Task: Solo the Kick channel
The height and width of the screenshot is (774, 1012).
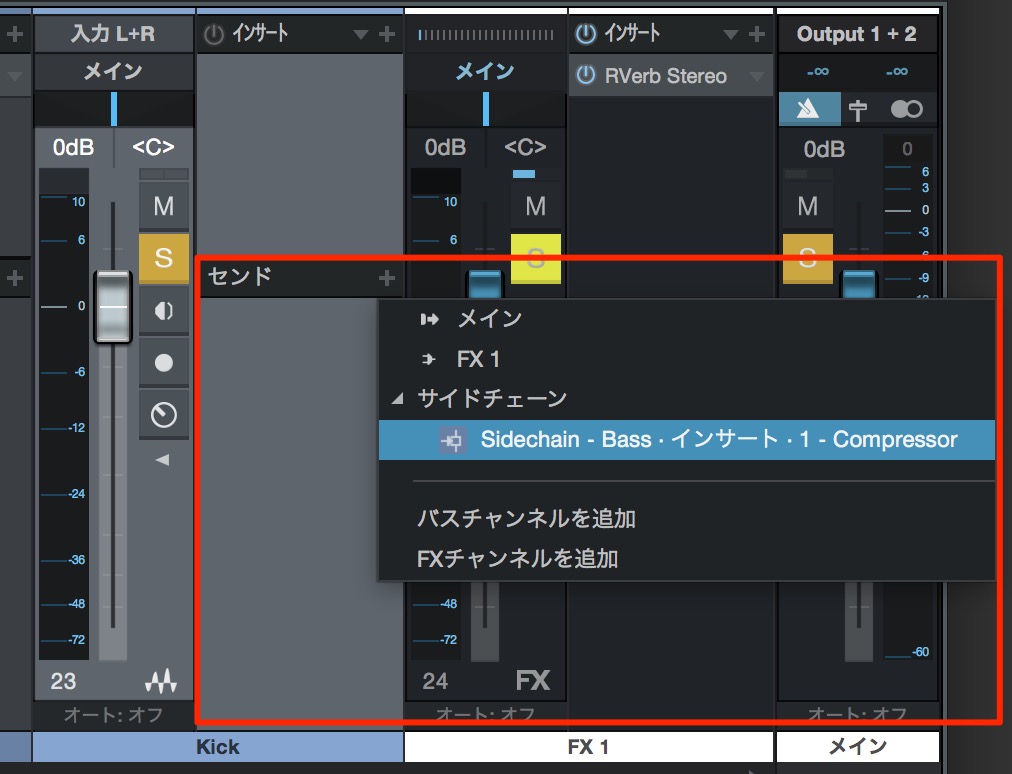Action: tap(164, 258)
